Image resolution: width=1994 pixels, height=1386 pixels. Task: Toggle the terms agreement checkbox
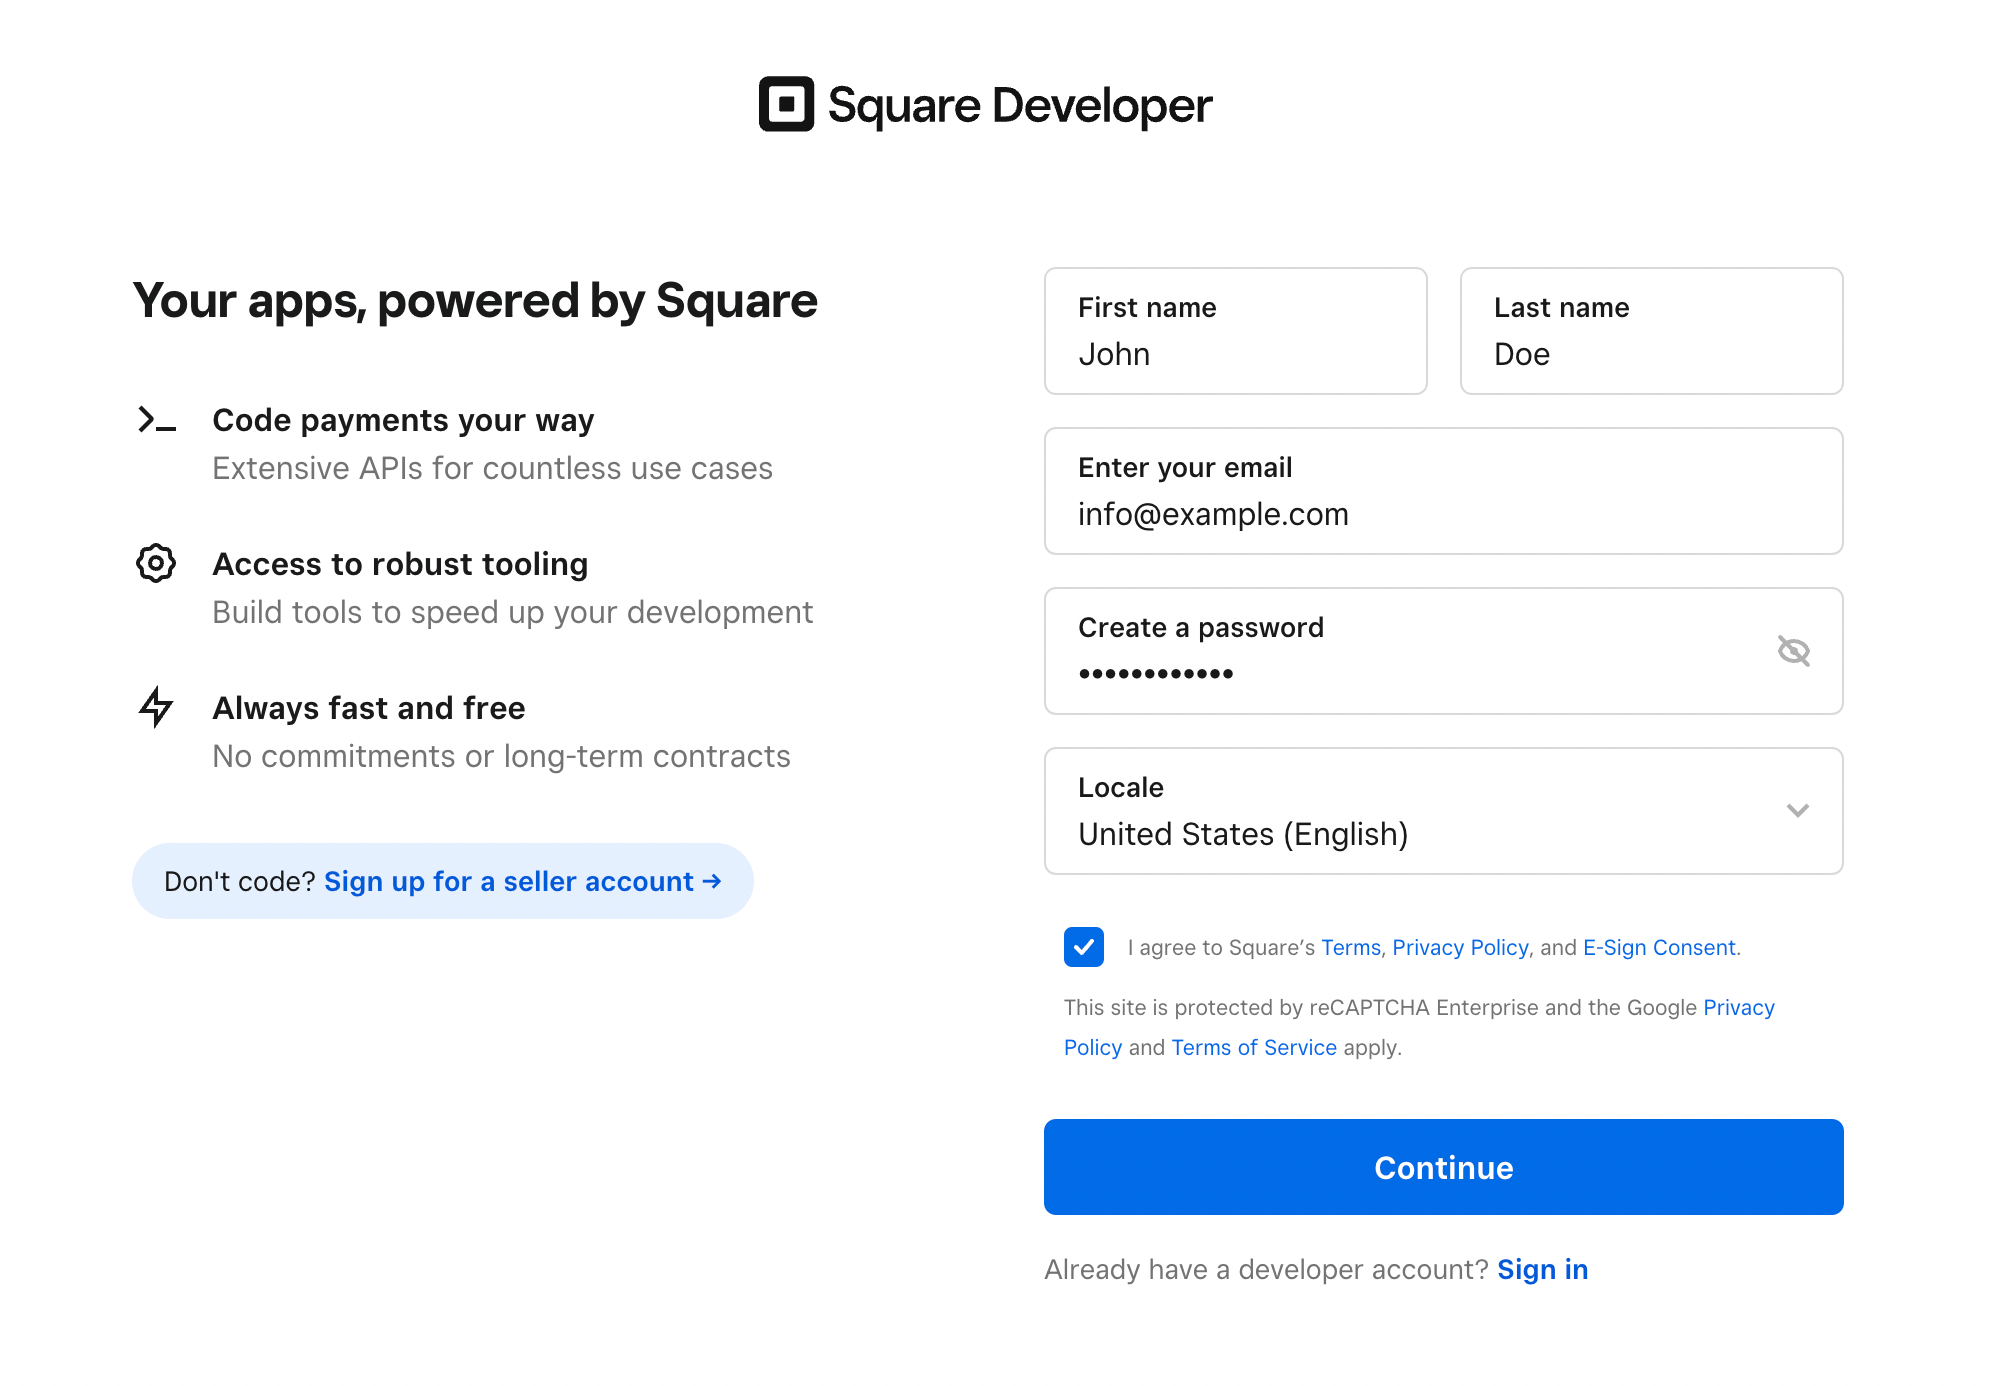tap(1085, 947)
